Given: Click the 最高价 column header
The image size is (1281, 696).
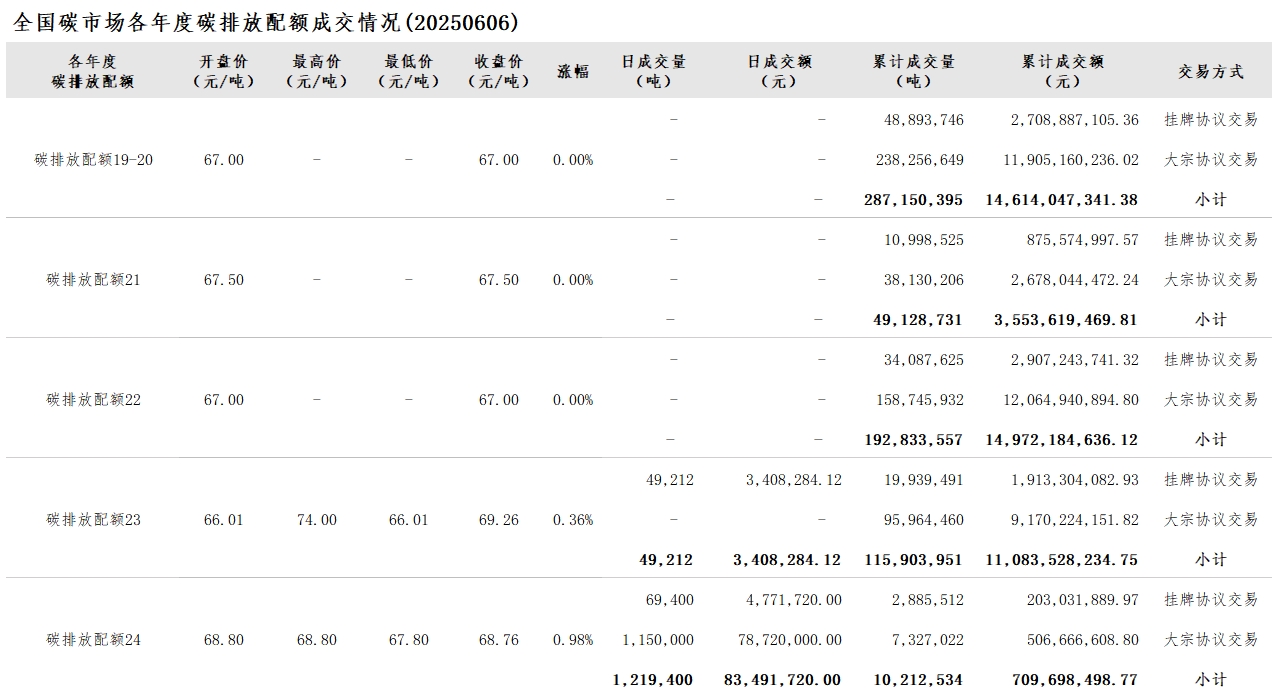Looking at the screenshot, I should tap(316, 71).
